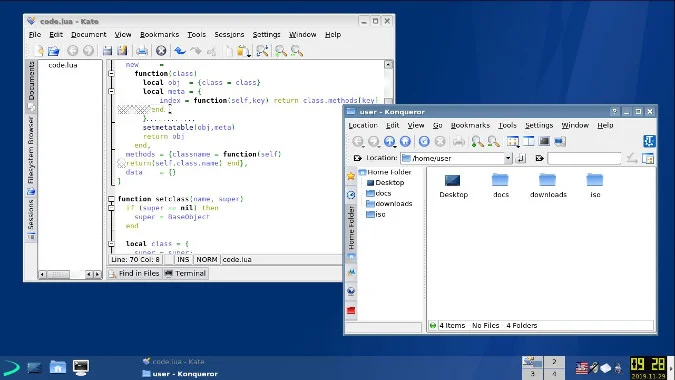This screenshot has height=380, width=675.
Task: Collapse the function setclass fold marker in Kate
Action: pyautogui.click(x=111, y=199)
